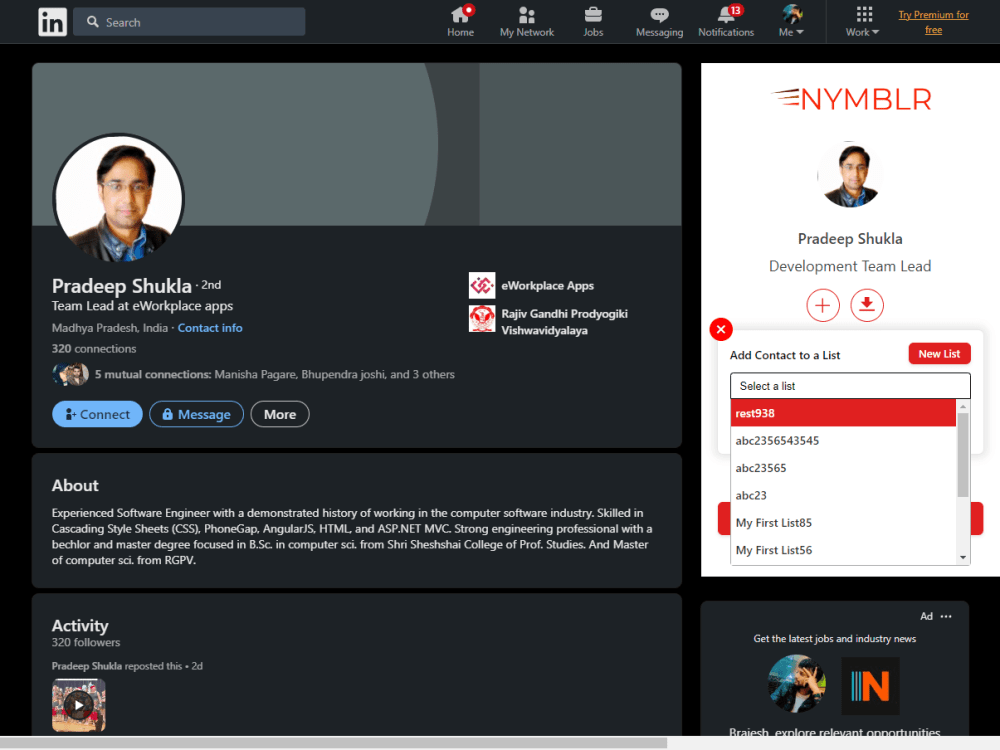This screenshot has width=1000, height=750.
Task: Open Rajiv Gandhi Prodyogiki Vishwavidyalaya logo
Action: [482, 319]
